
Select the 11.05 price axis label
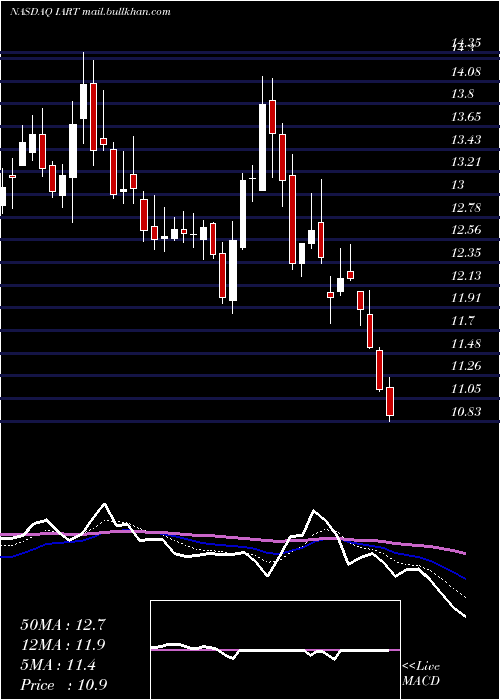pos(466,389)
